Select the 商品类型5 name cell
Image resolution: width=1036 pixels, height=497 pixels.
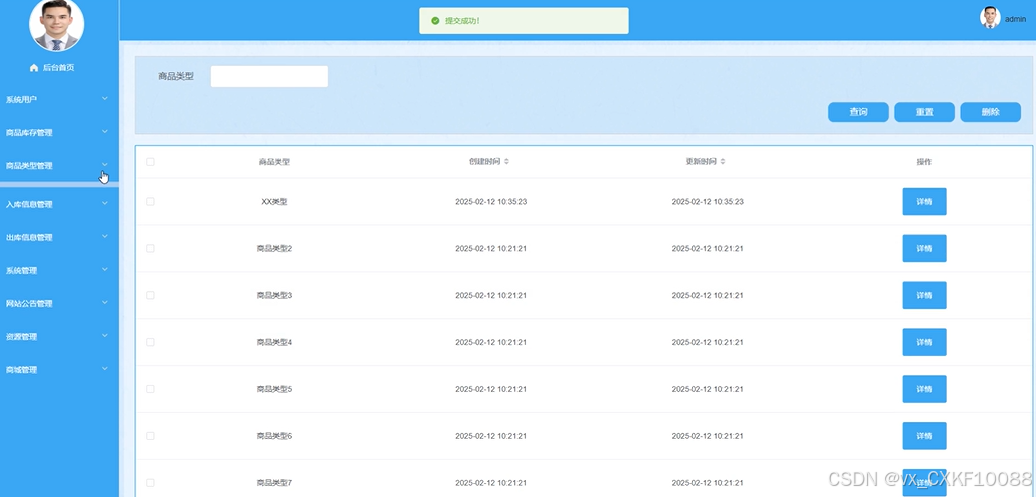274,389
